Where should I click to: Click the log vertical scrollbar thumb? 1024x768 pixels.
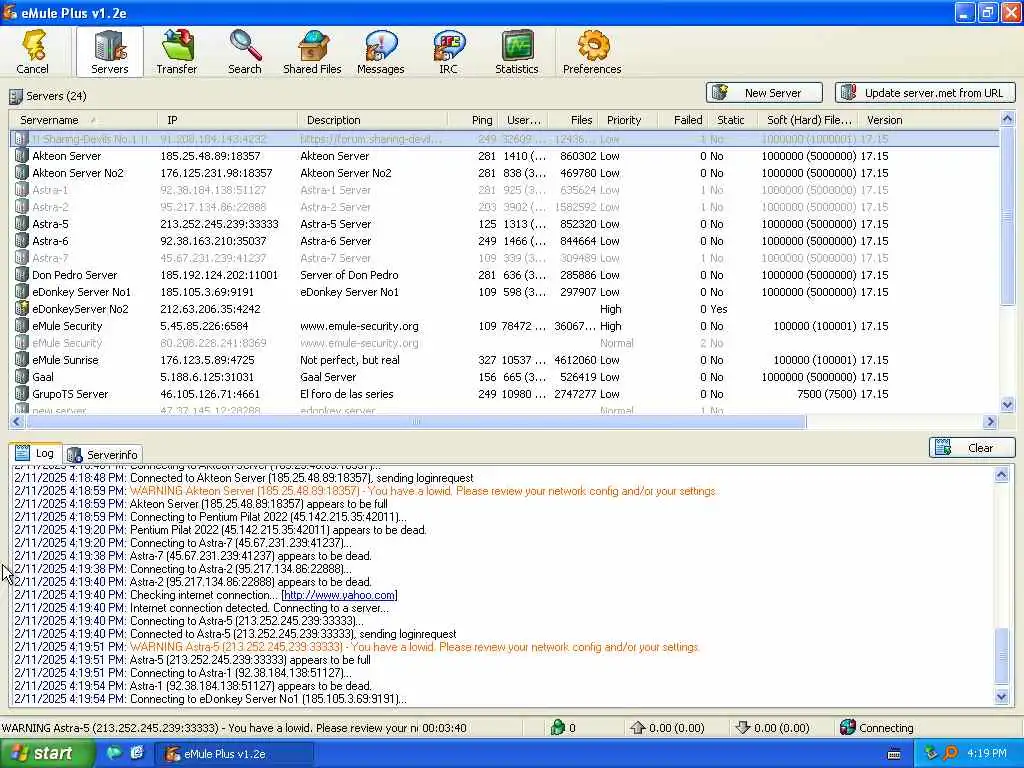1002,656
